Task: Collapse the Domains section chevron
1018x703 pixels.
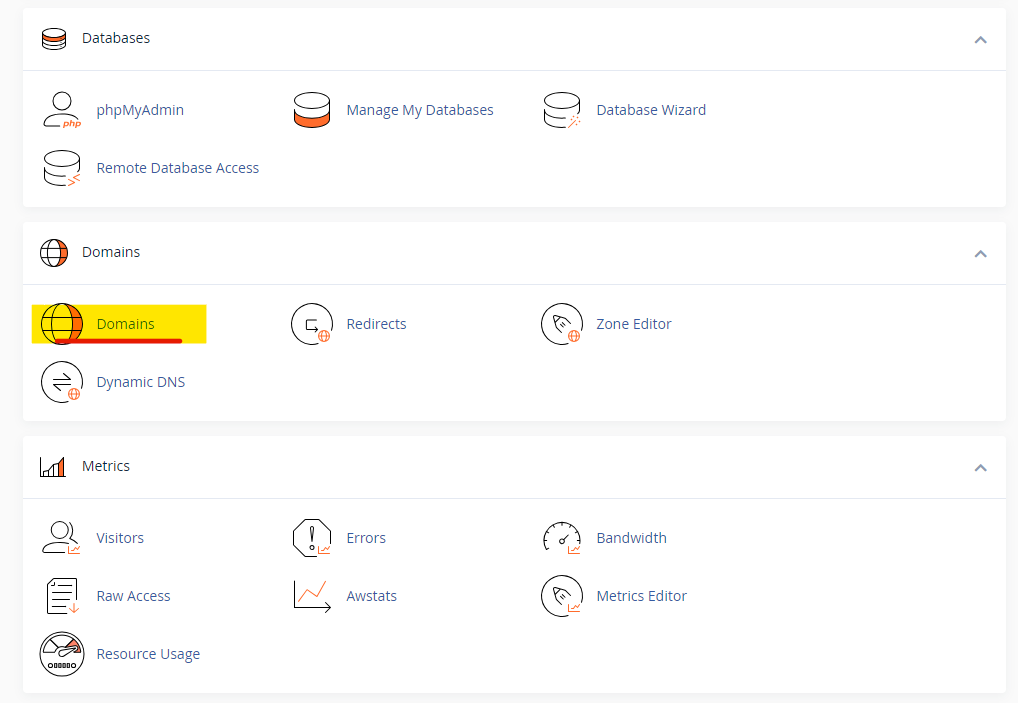Action: (x=980, y=253)
